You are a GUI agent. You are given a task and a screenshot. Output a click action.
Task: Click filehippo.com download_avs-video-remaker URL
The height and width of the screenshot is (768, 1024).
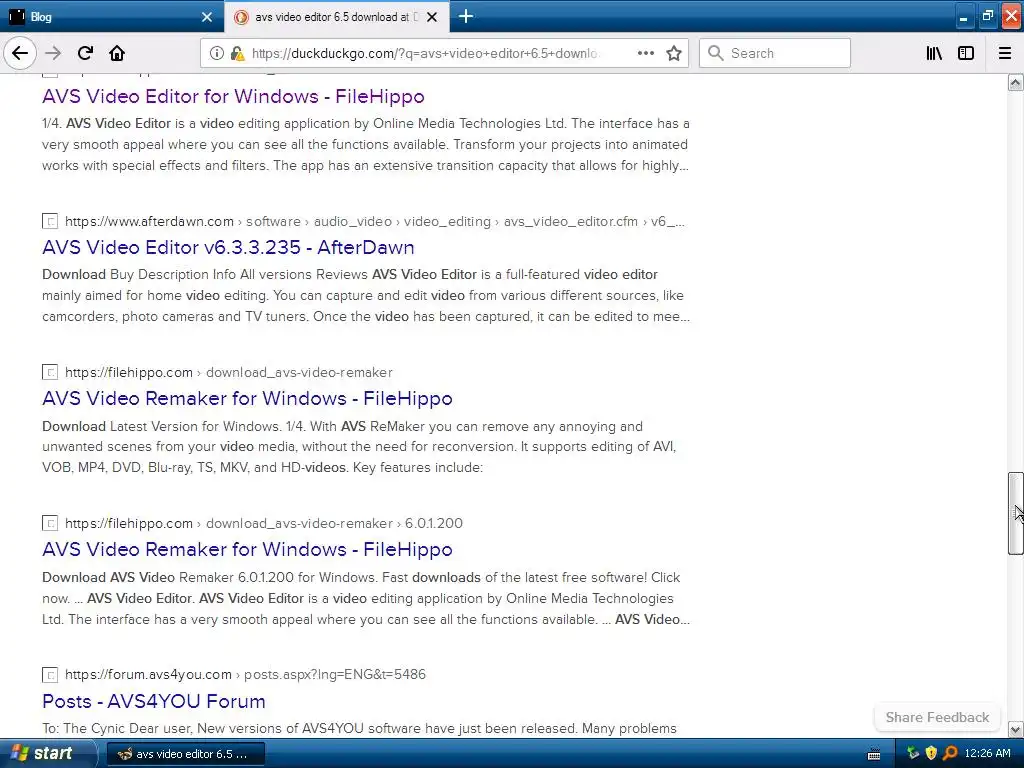(x=229, y=372)
